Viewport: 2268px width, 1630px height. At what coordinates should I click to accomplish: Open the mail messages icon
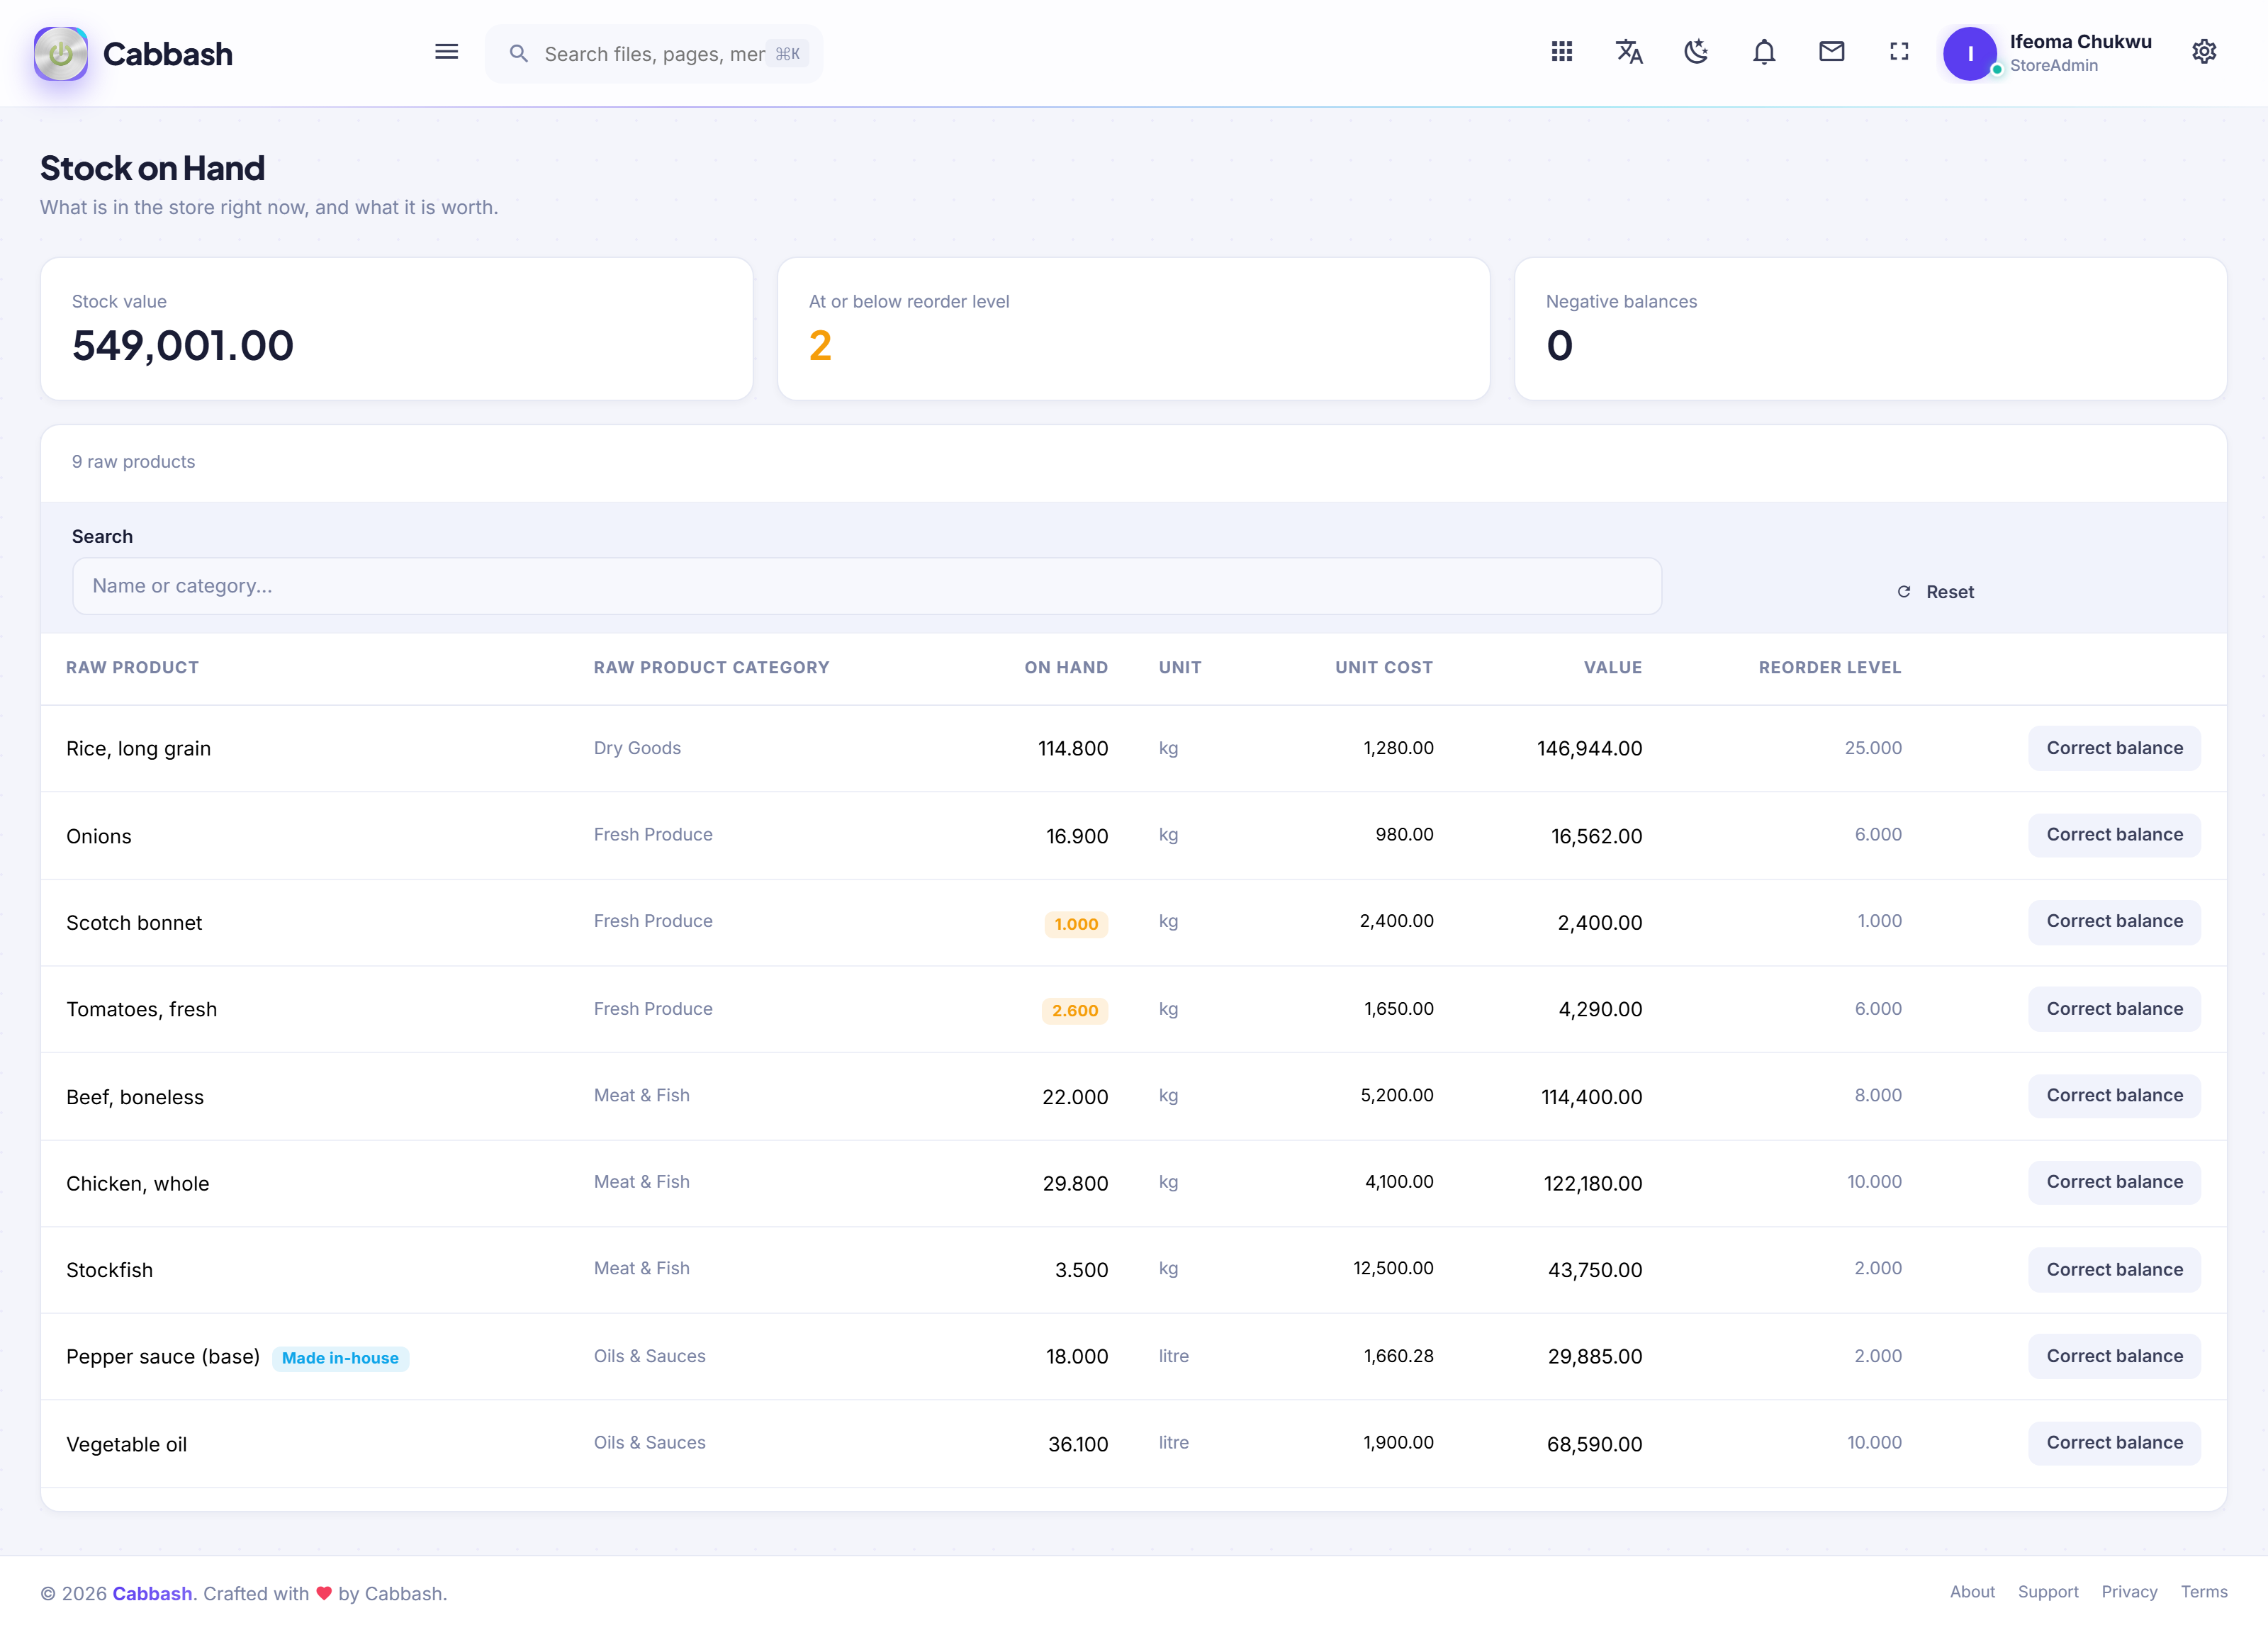click(x=1831, y=52)
